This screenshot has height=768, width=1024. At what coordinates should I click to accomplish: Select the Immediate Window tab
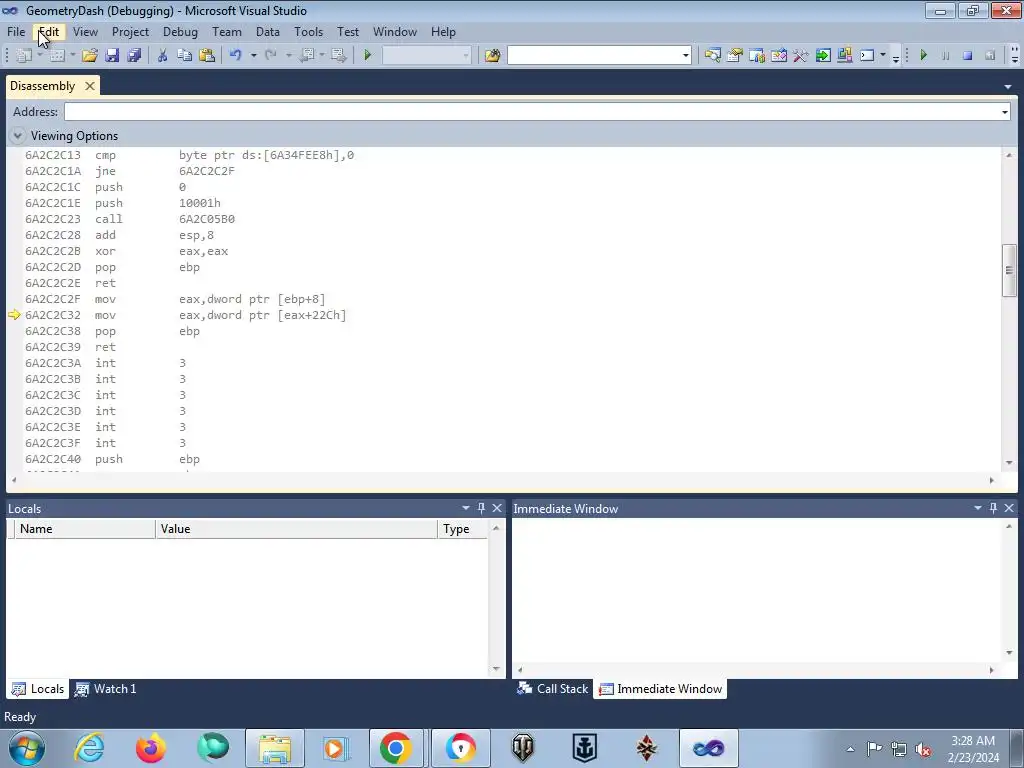click(x=660, y=689)
